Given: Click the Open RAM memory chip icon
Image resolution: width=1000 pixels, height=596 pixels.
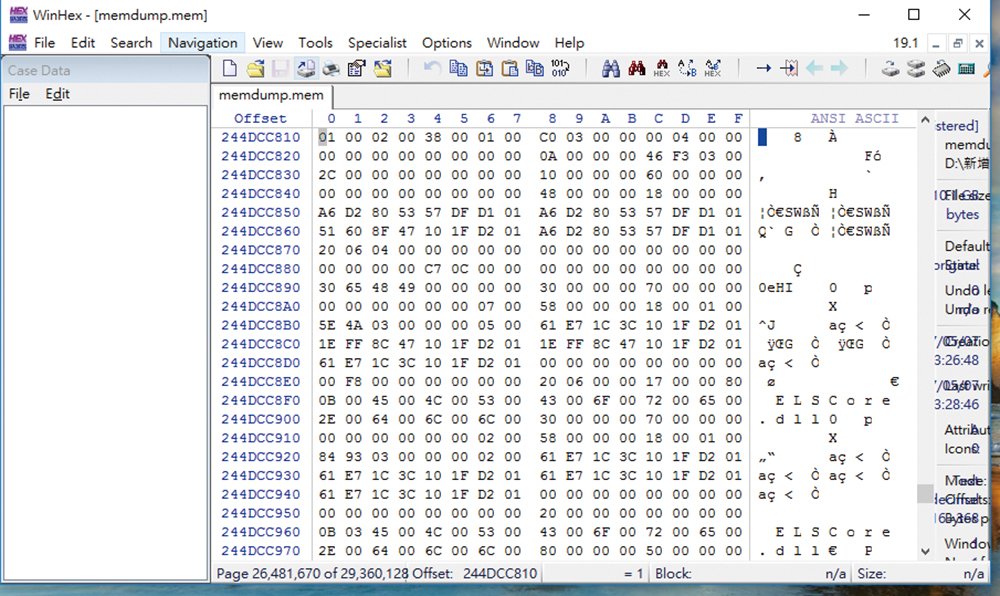Looking at the screenshot, I should (x=941, y=68).
